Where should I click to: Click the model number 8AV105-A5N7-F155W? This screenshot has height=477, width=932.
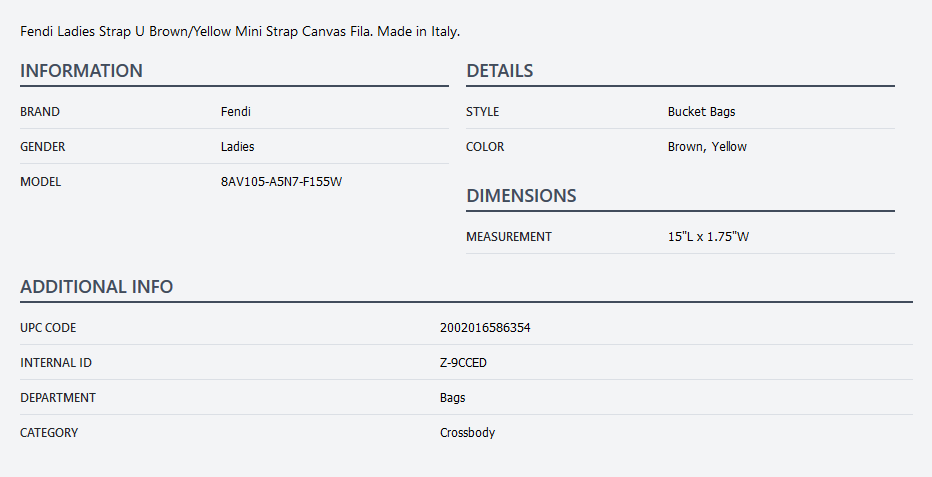pyautogui.click(x=282, y=182)
